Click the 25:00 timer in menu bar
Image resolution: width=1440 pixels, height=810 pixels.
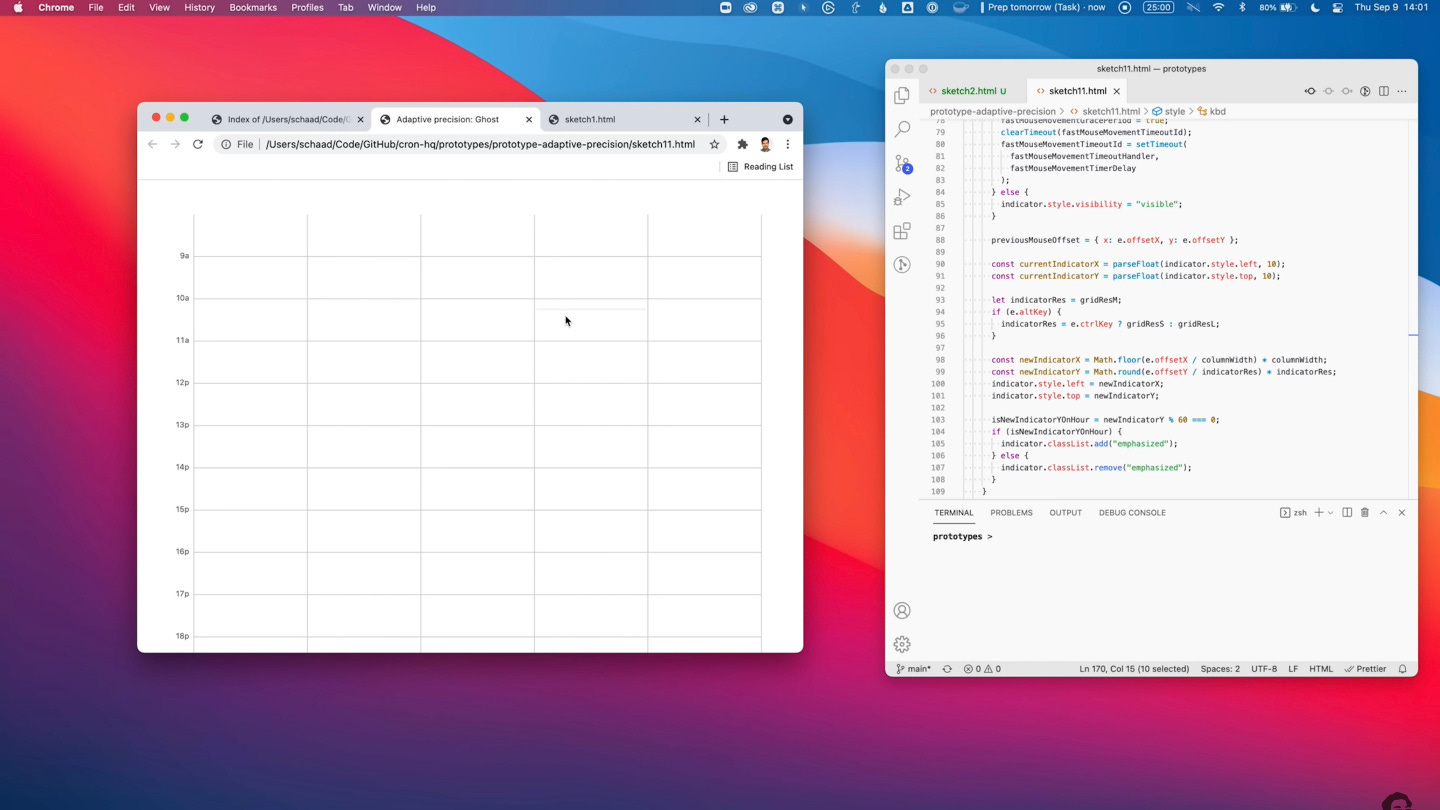point(1158,7)
